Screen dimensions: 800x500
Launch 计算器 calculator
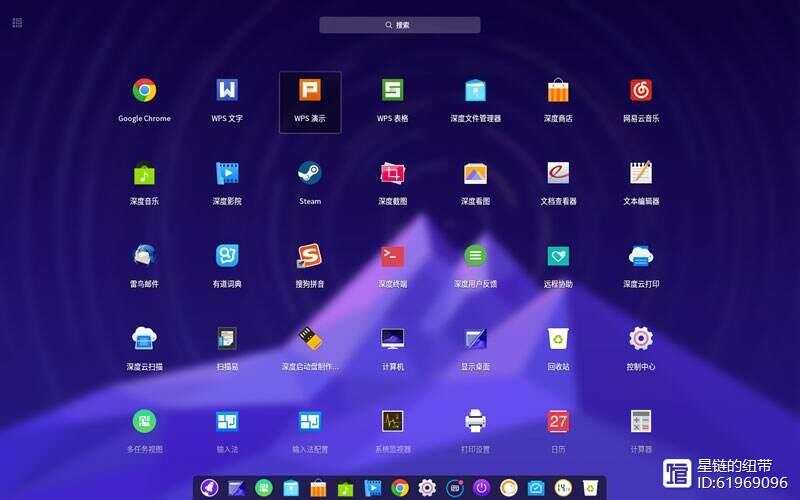click(x=641, y=421)
